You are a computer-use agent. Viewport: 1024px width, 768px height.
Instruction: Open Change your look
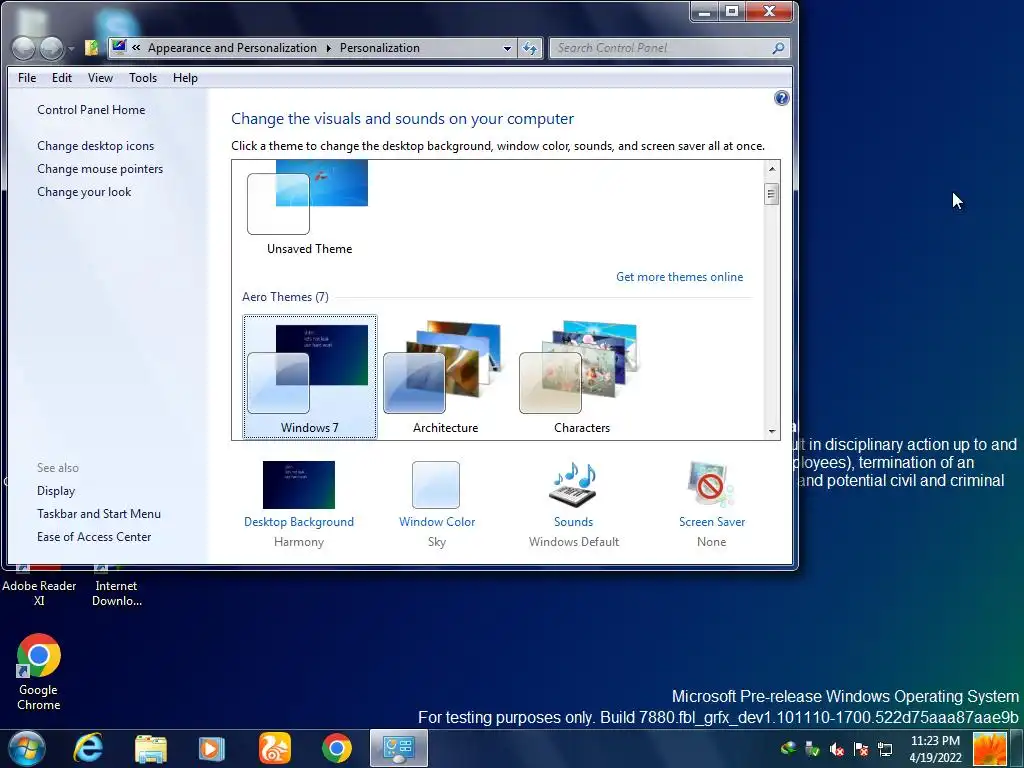[x=84, y=191]
